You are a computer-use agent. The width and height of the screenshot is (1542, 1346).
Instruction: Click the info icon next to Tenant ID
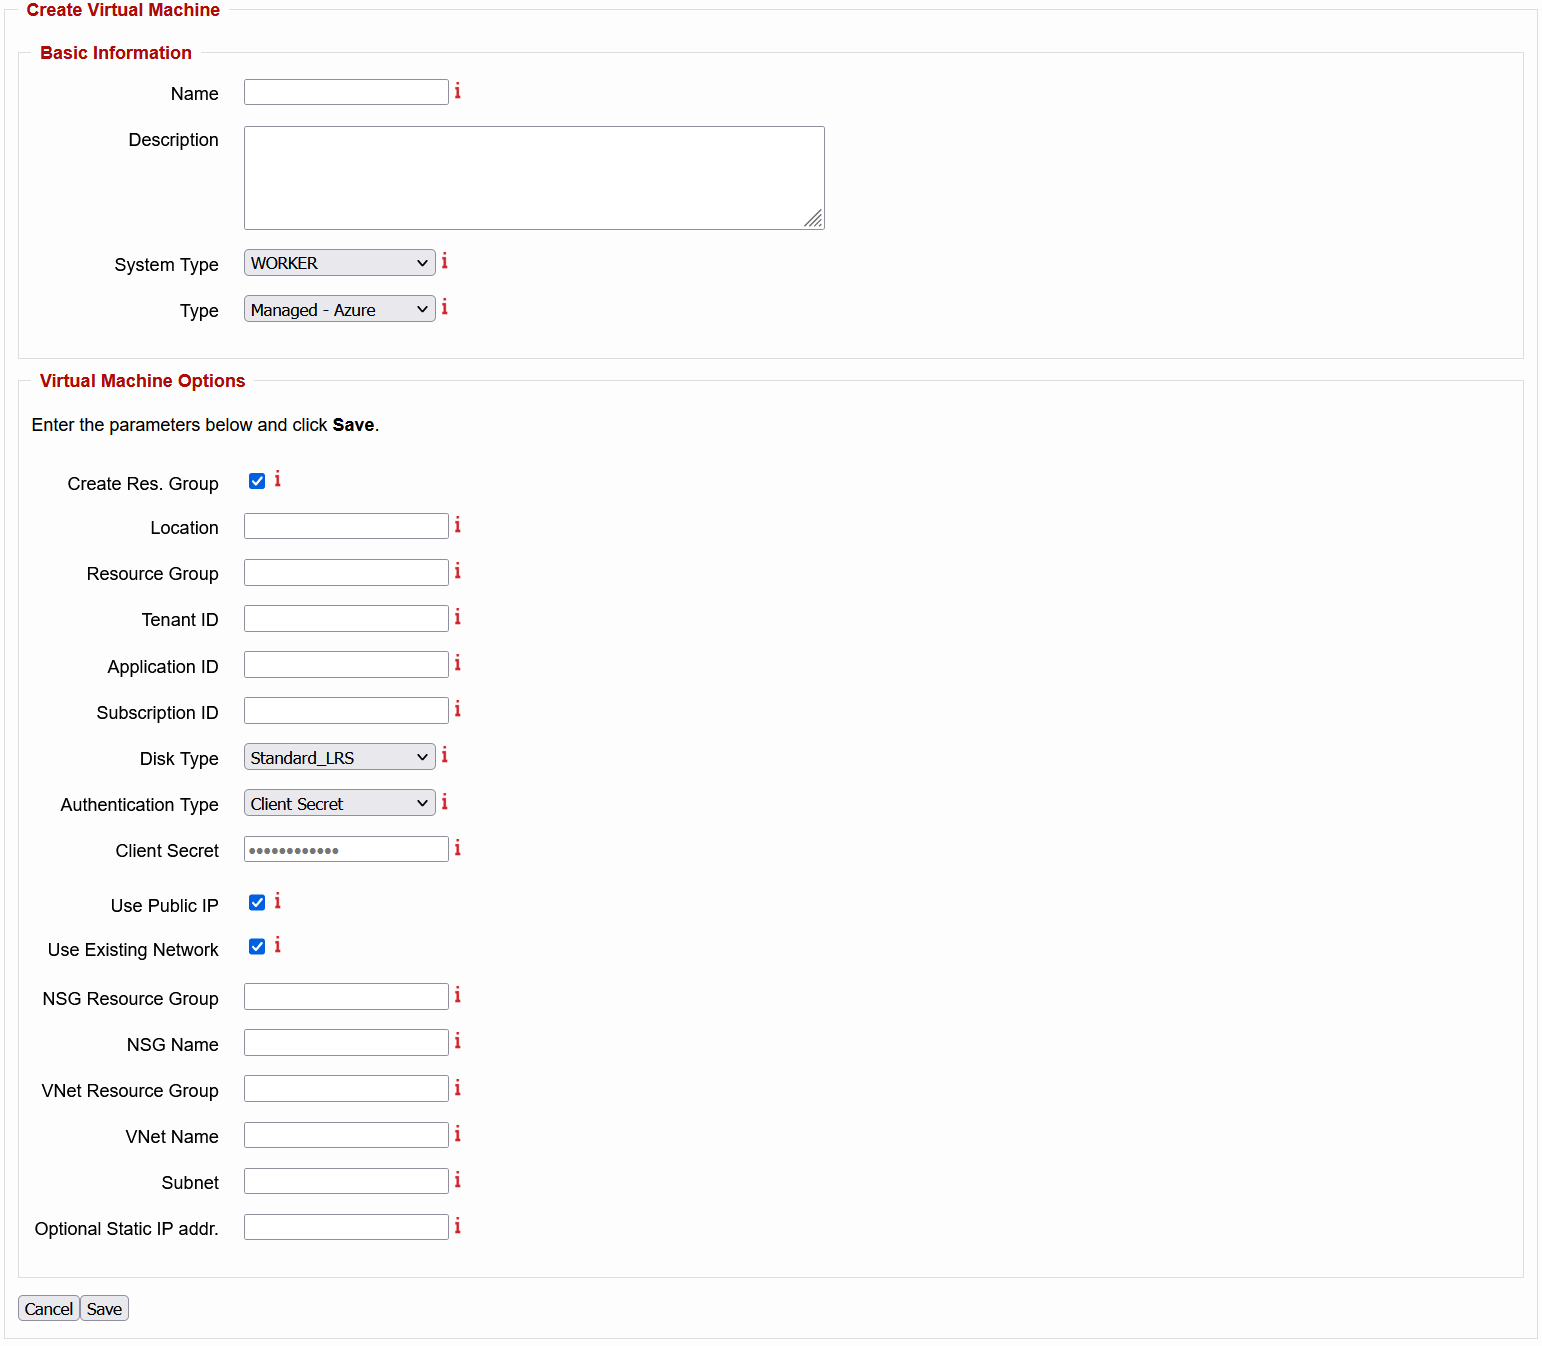tap(458, 617)
